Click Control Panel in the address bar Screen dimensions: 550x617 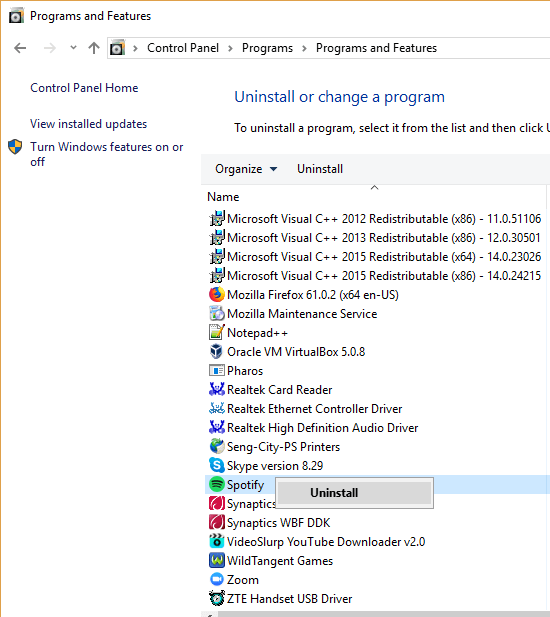point(183,48)
